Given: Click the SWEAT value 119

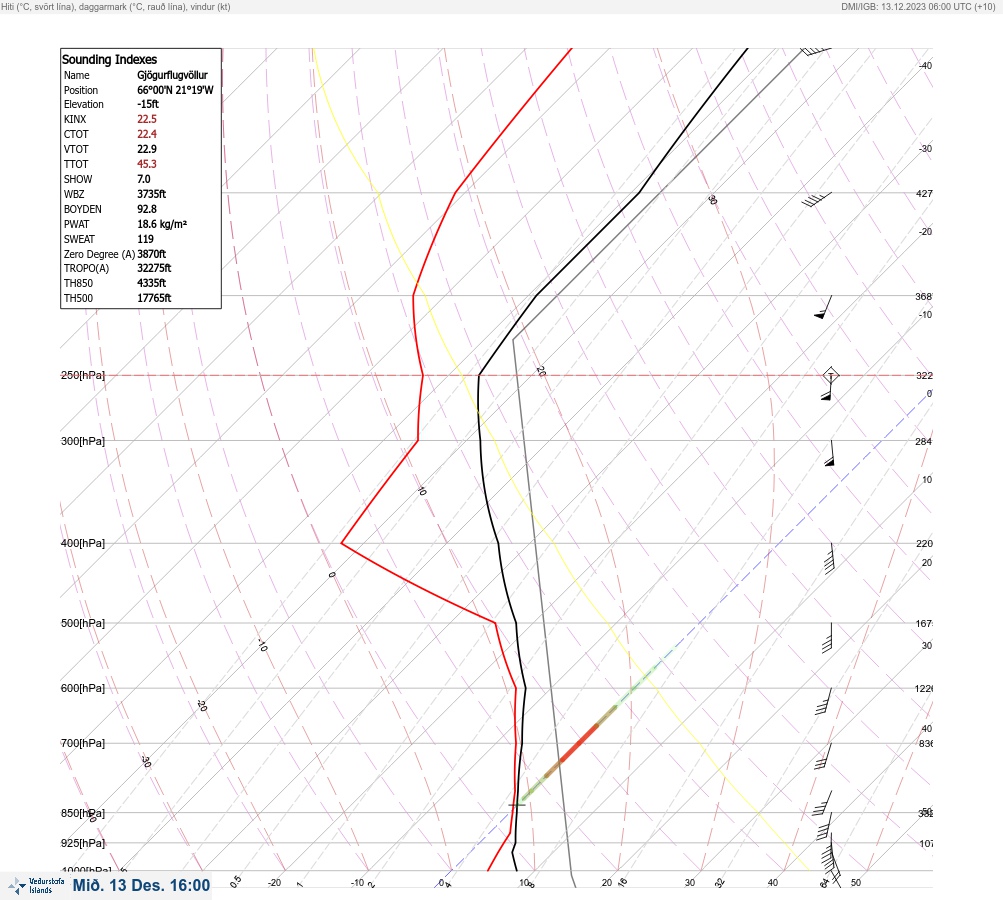Looking at the screenshot, I should (x=145, y=239).
